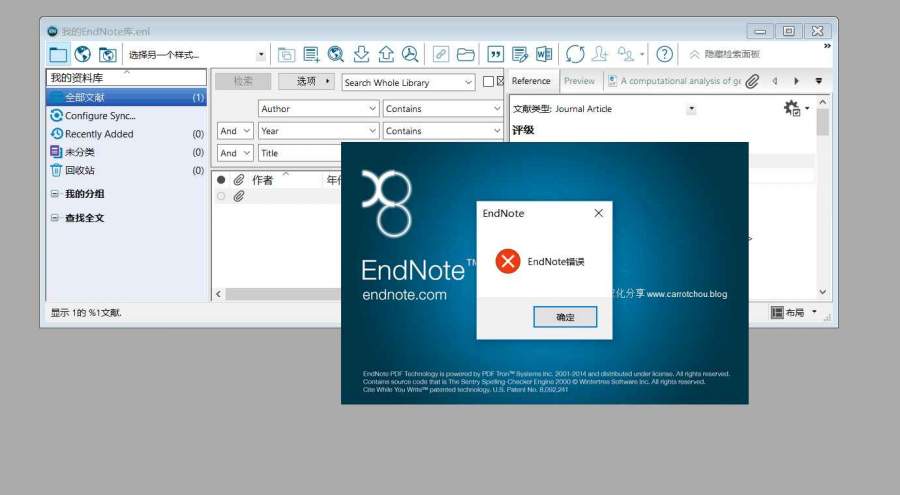Viewport: 900px width, 495px height.
Task: Open the online search toolbar icon
Action: pos(336,55)
